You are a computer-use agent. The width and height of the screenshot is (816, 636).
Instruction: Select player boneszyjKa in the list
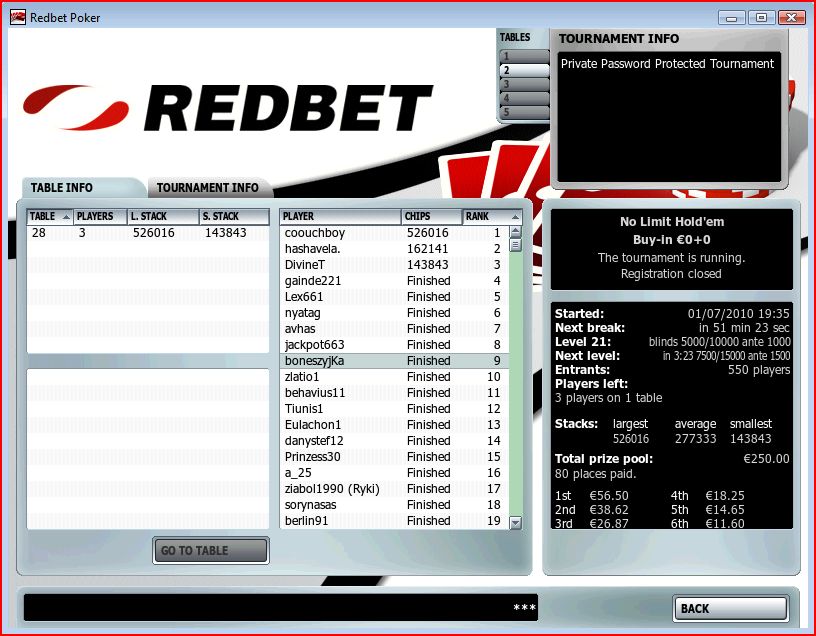click(x=394, y=361)
